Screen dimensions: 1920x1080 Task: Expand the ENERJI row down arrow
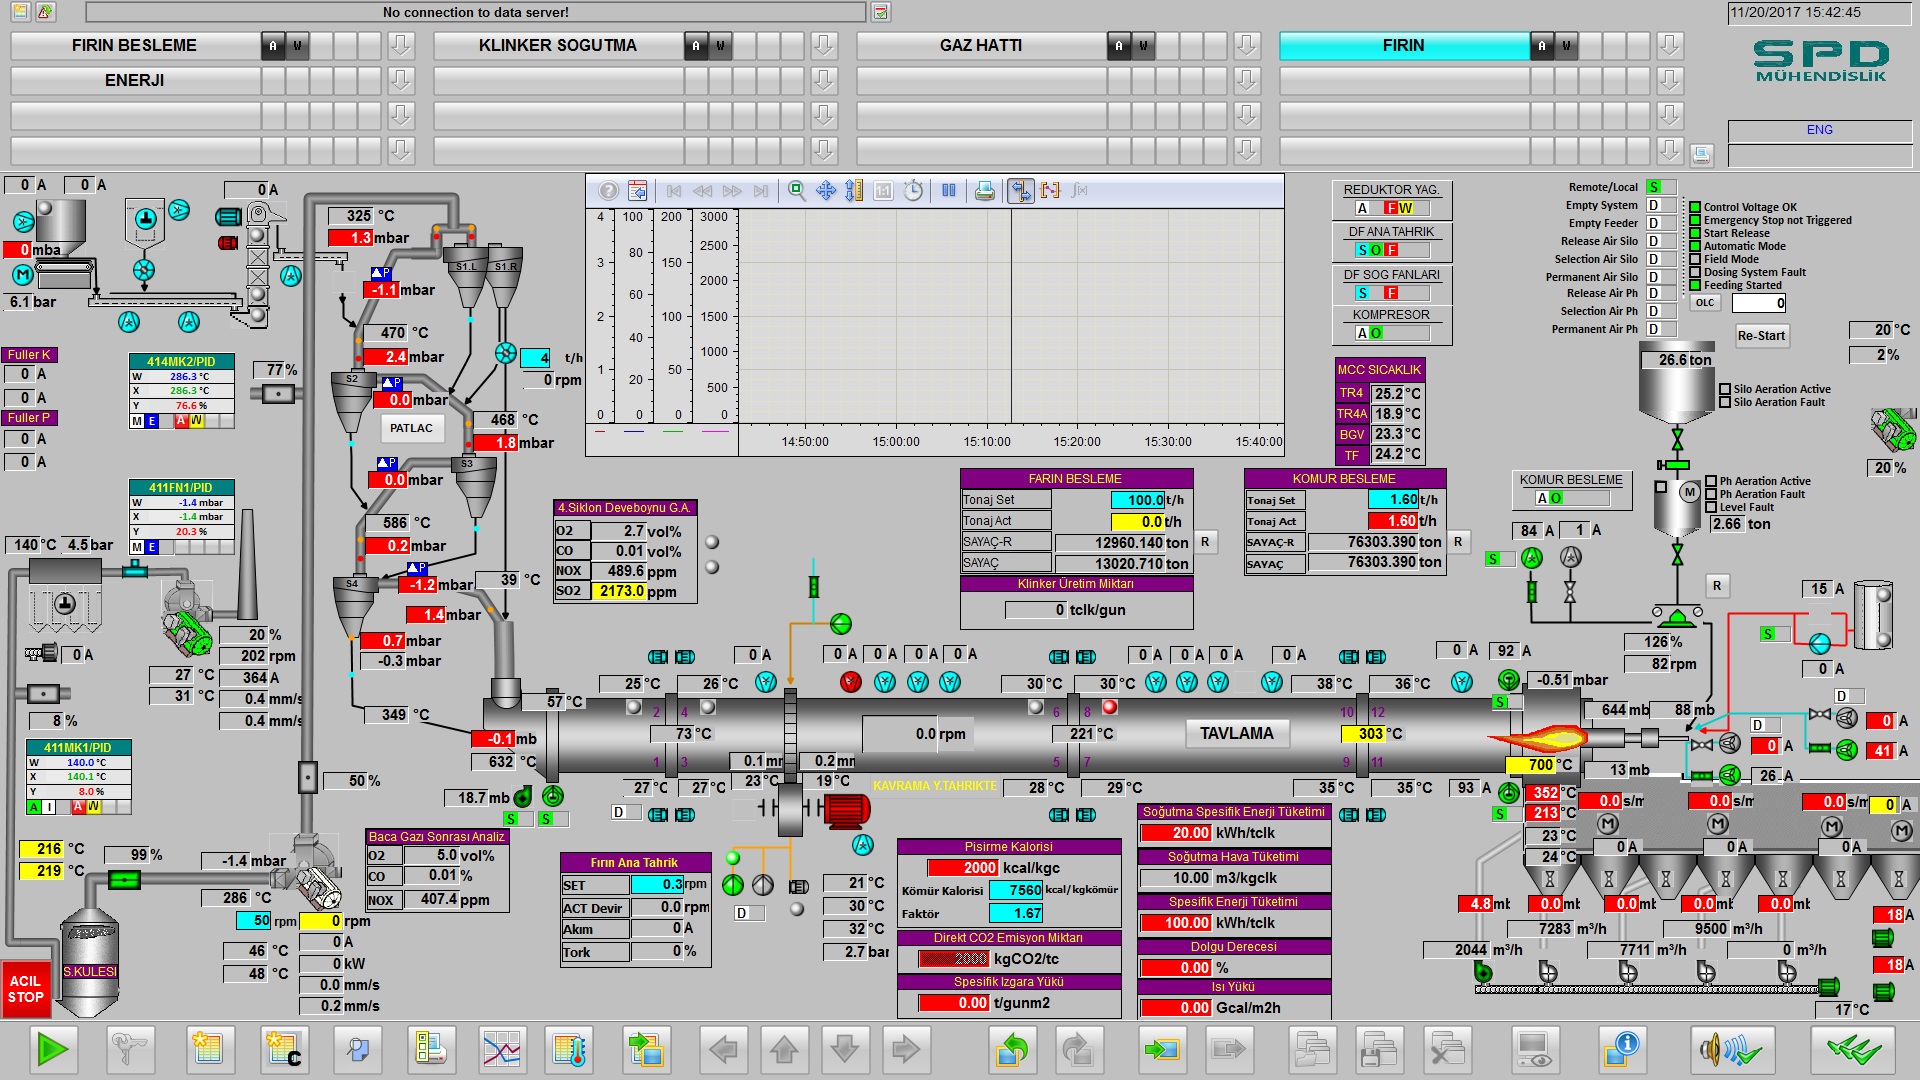(x=401, y=80)
